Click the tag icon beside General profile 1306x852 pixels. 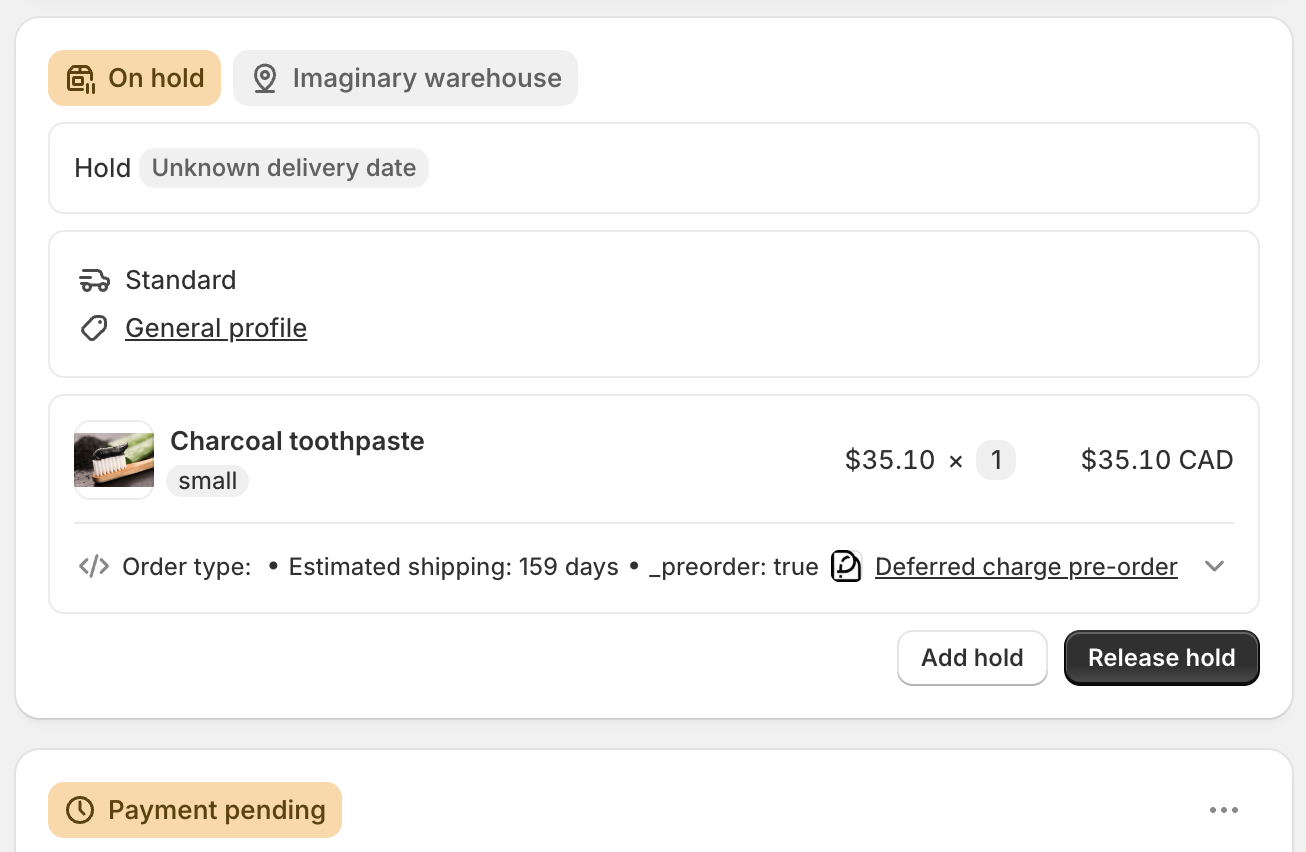click(94, 328)
